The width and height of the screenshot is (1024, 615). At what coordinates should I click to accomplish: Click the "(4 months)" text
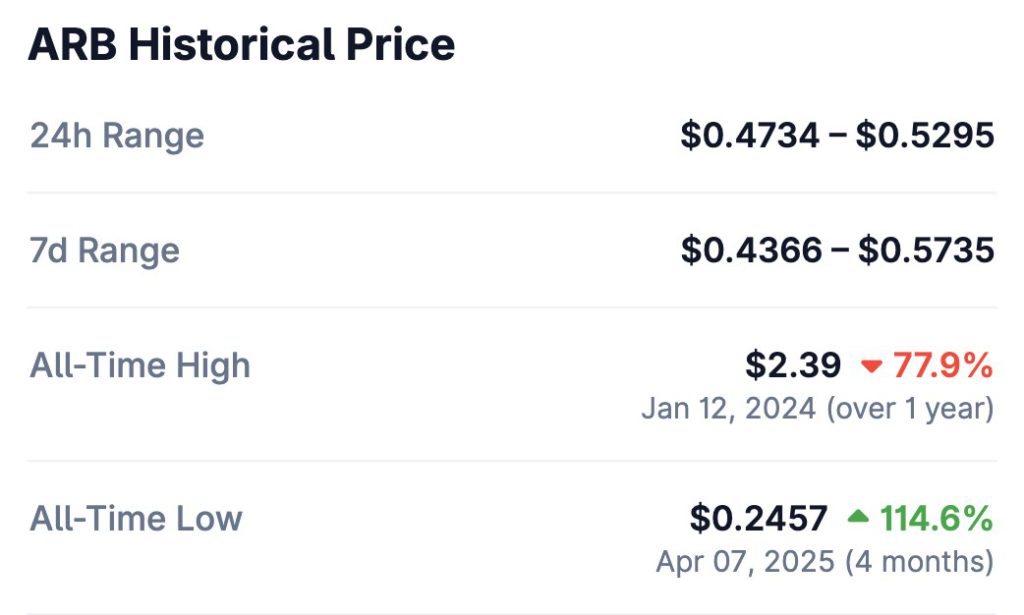[919, 561]
